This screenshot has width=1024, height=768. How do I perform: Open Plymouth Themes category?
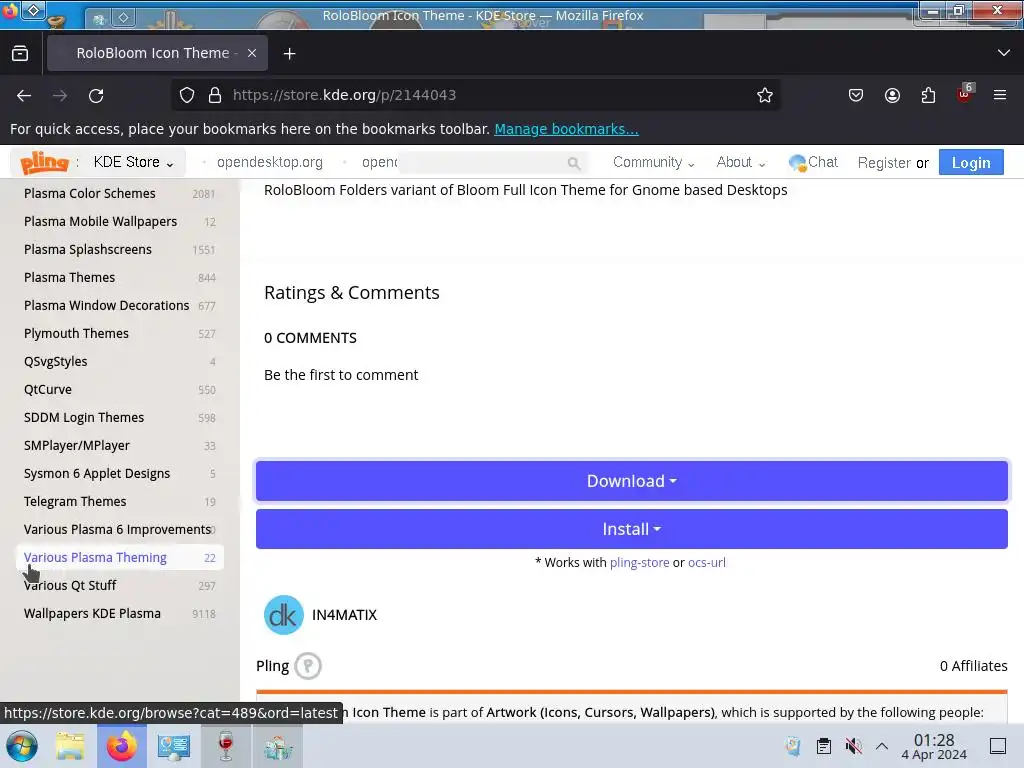(120, 334)
